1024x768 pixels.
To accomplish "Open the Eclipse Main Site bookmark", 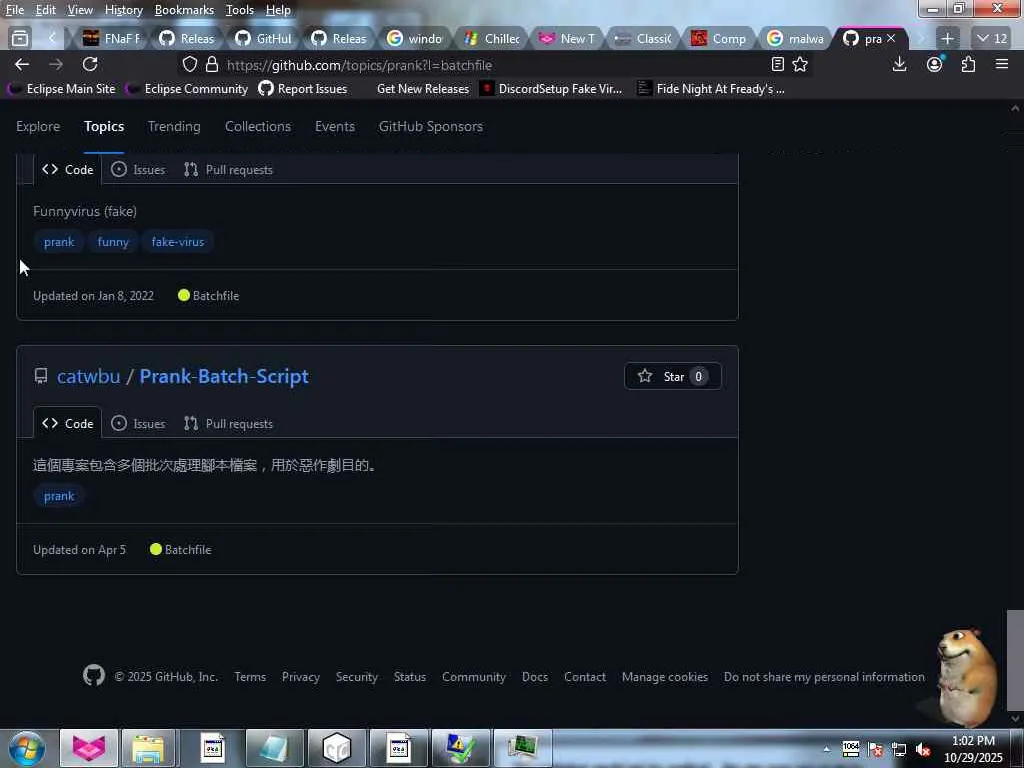I will [62, 89].
